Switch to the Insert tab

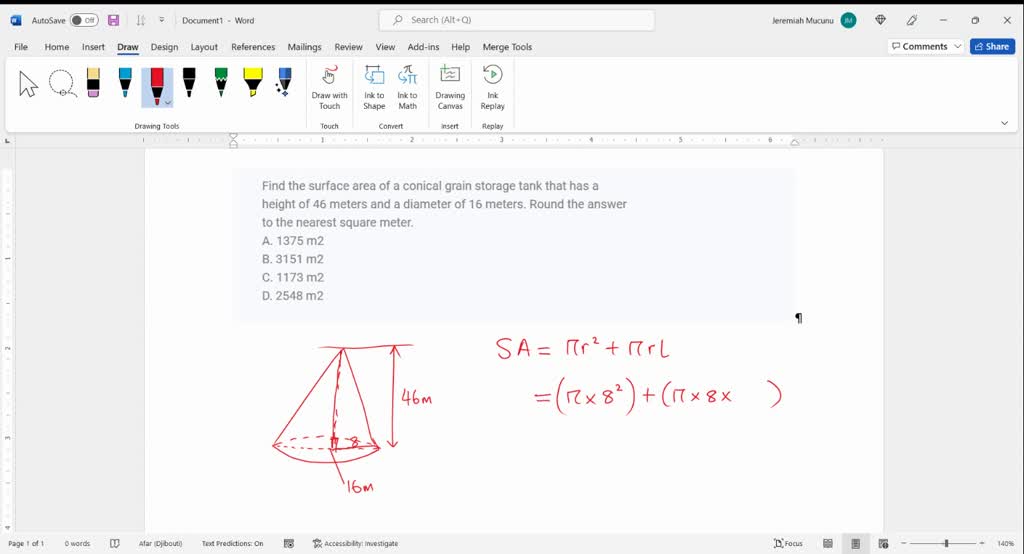pos(93,47)
